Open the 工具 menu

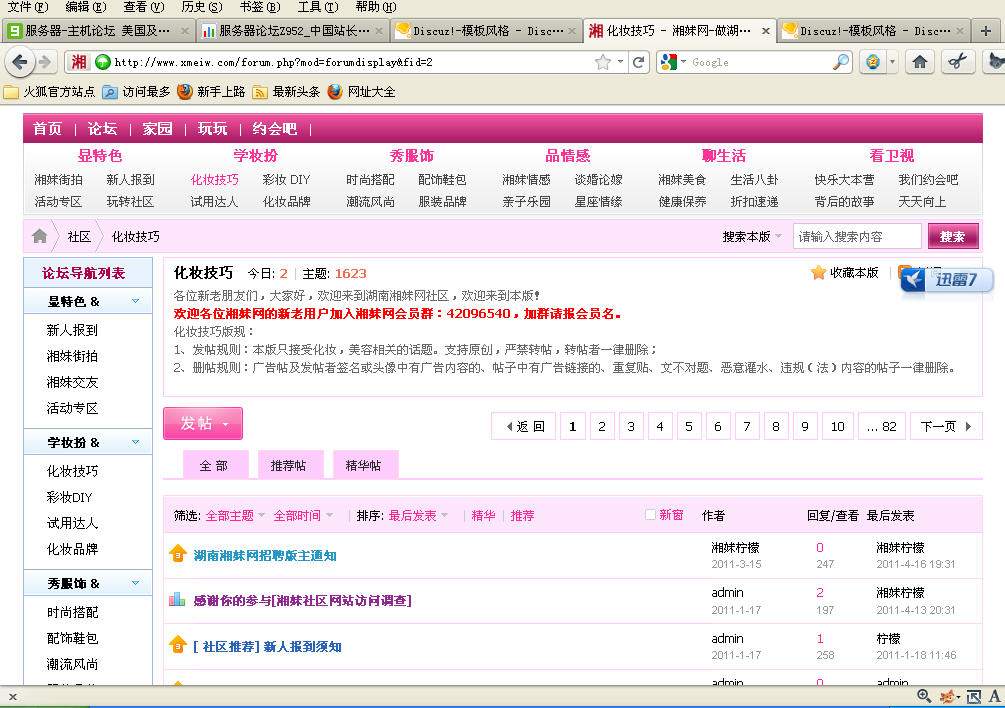tap(318, 7)
